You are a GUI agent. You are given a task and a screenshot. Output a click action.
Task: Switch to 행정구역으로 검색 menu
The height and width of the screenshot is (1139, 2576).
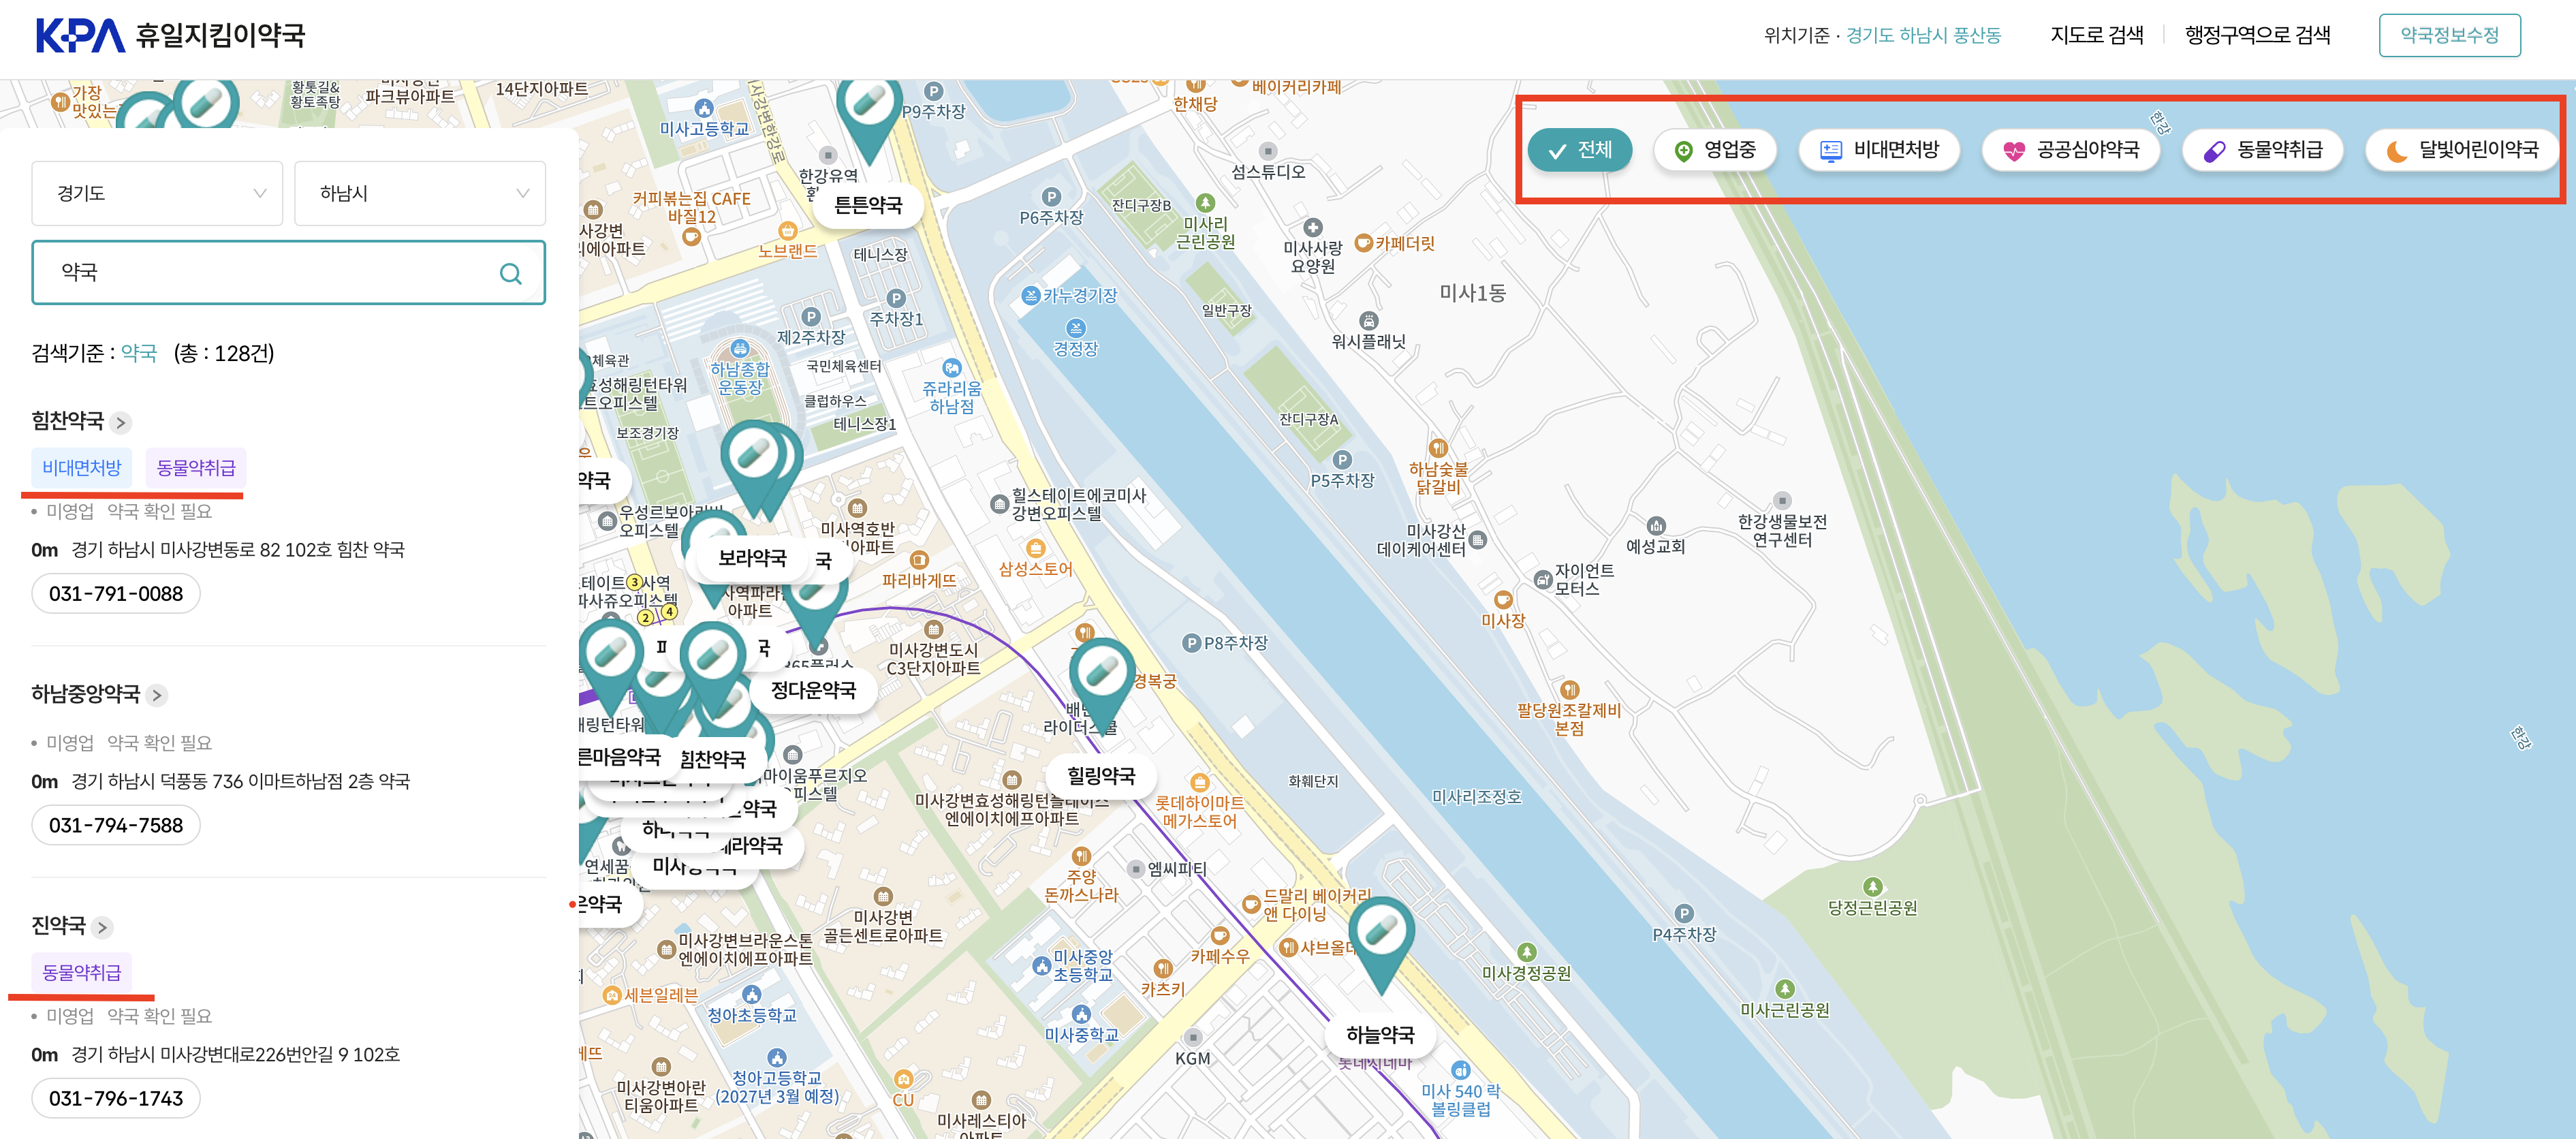click(2257, 35)
